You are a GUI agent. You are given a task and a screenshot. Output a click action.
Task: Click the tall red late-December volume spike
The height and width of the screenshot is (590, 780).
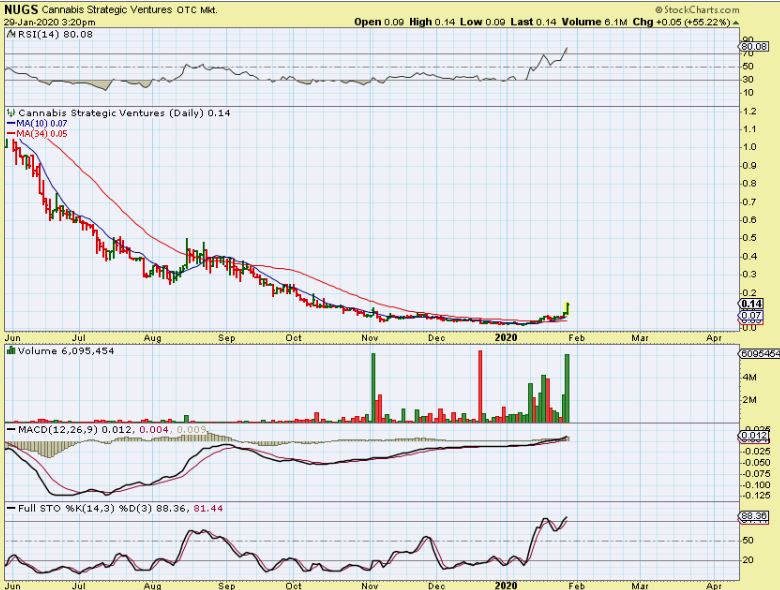(481, 387)
